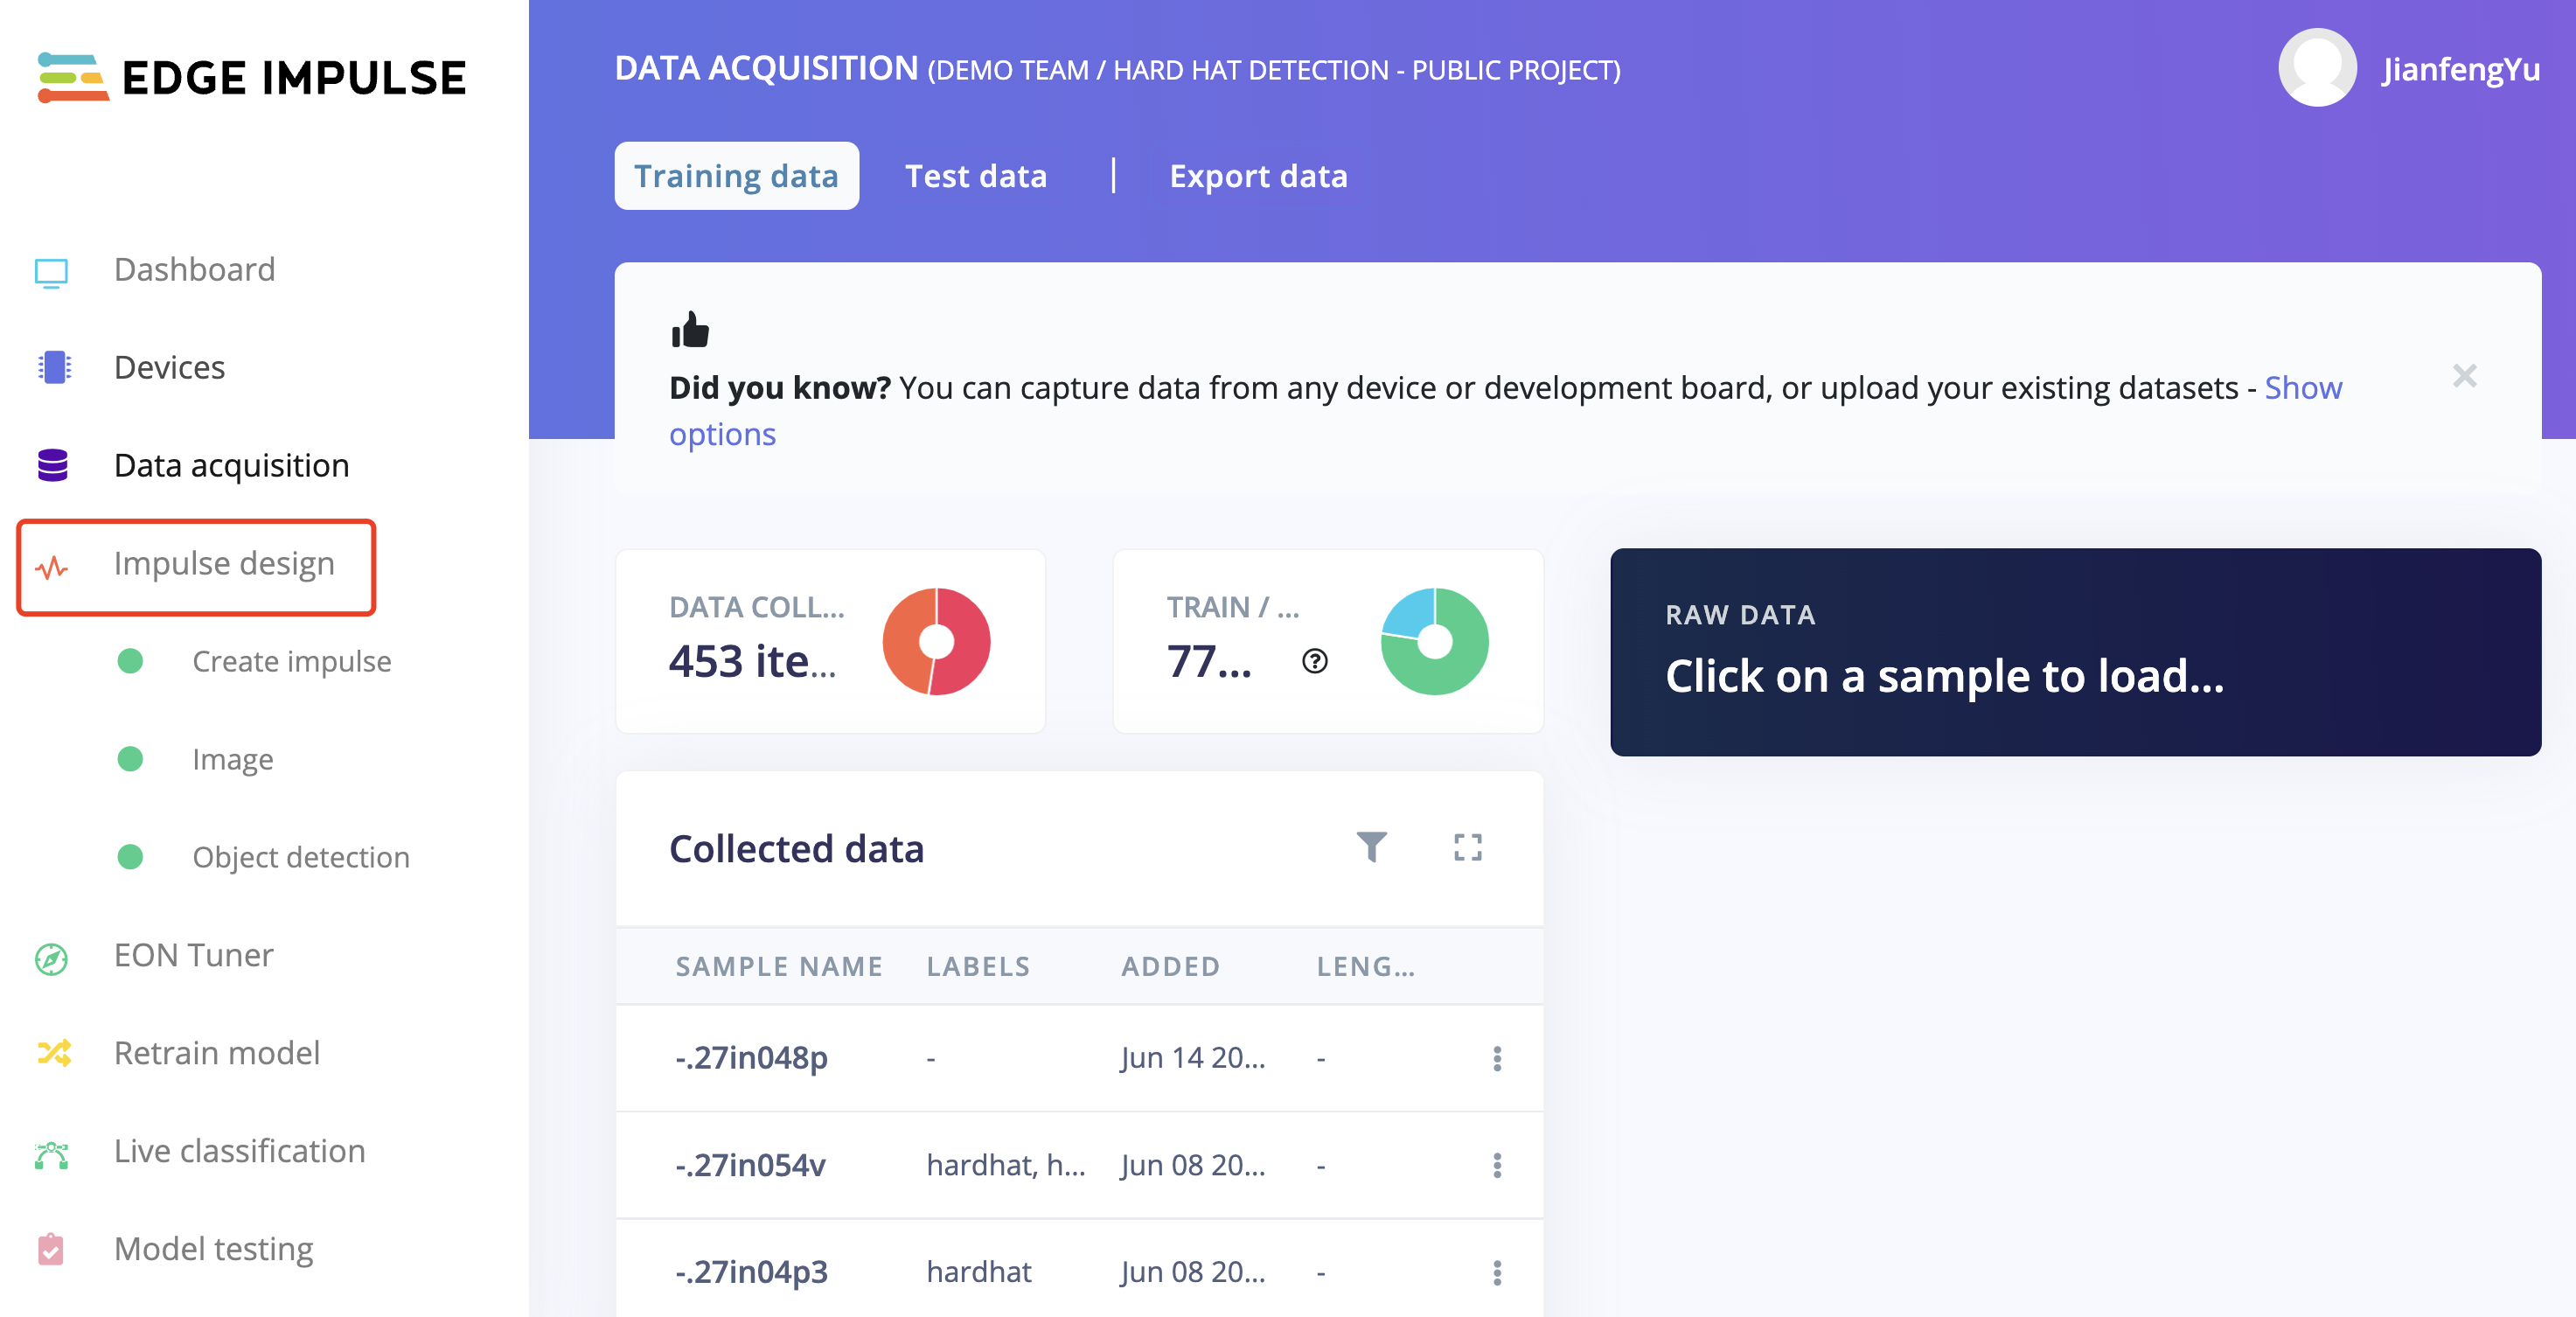Click the JianfengYu username

(x=2460, y=68)
